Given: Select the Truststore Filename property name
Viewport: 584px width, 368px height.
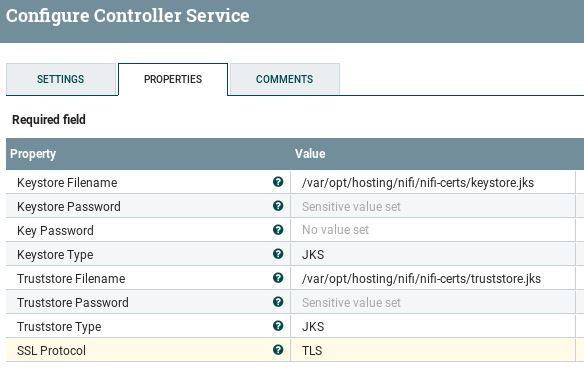Looking at the screenshot, I should (x=71, y=279).
